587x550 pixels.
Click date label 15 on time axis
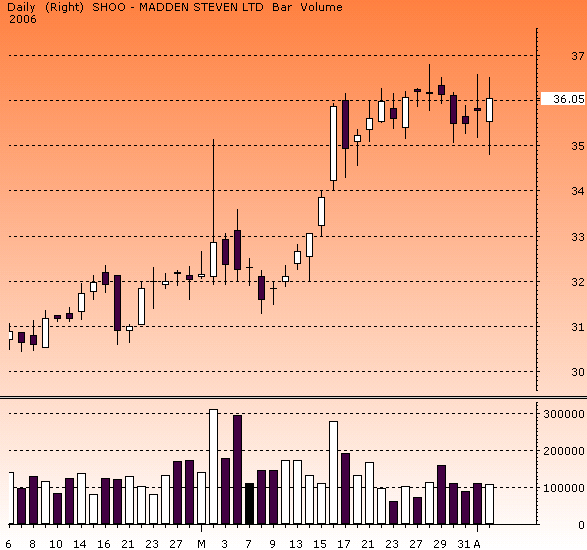(x=320, y=544)
